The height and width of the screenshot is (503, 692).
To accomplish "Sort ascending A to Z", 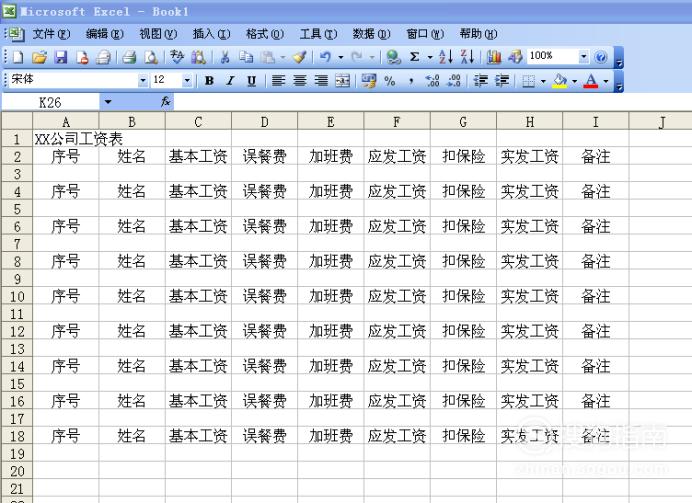I will click(x=446, y=57).
